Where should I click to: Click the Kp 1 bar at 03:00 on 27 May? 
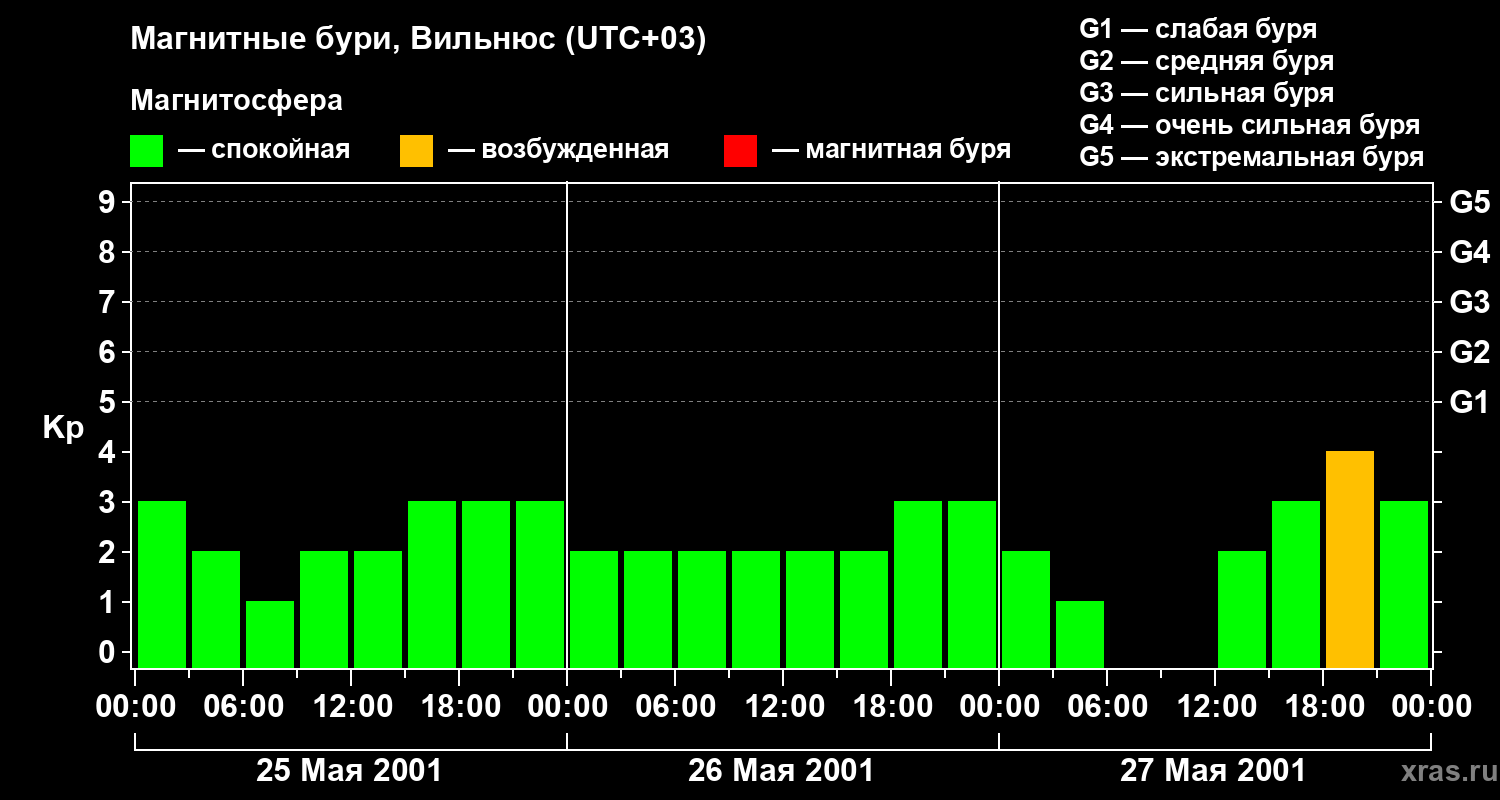[x=1080, y=635]
